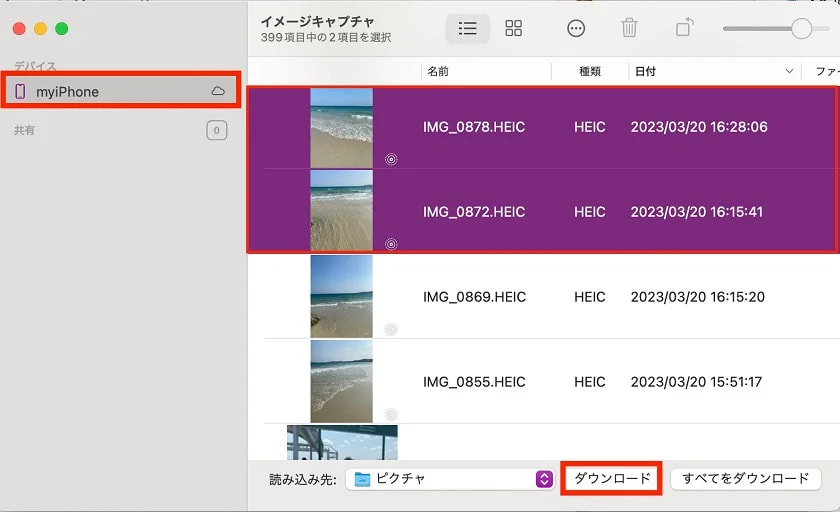Screen dimensions: 840x512
Task: Open the more options ellipsis menu
Action: pos(576,28)
